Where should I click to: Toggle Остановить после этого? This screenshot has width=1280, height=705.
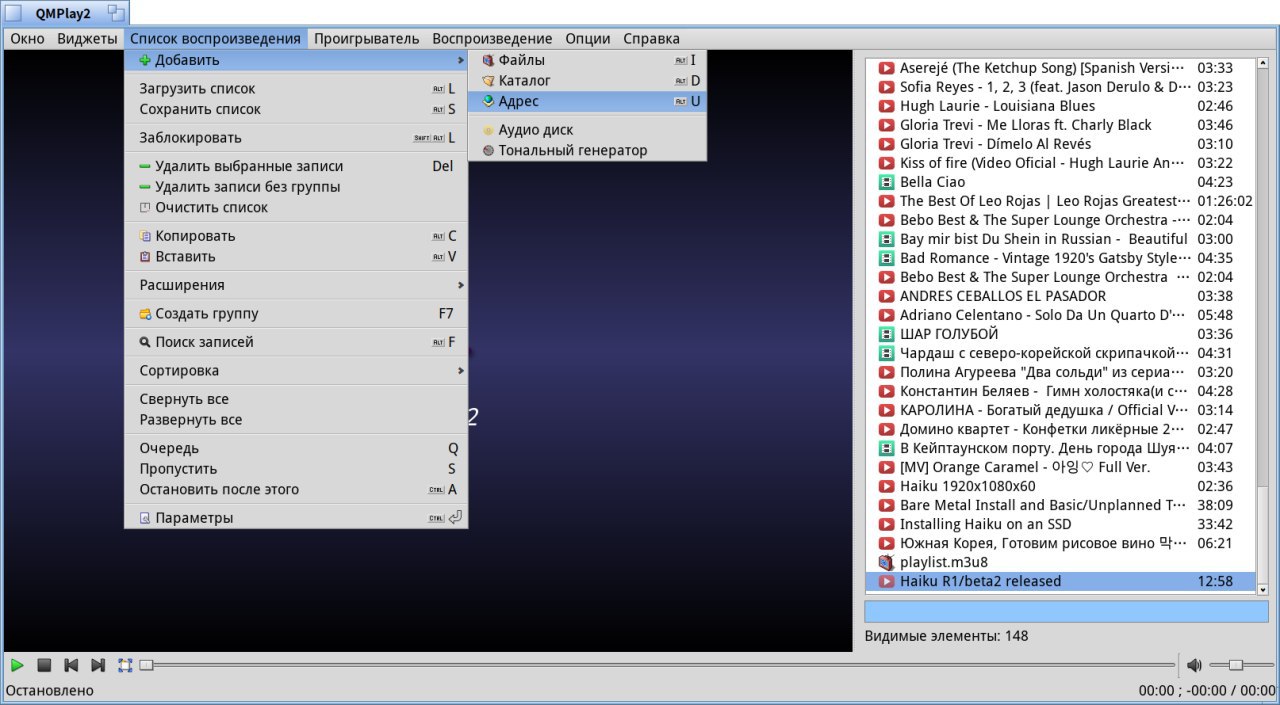pyautogui.click(x=296, y=489)
